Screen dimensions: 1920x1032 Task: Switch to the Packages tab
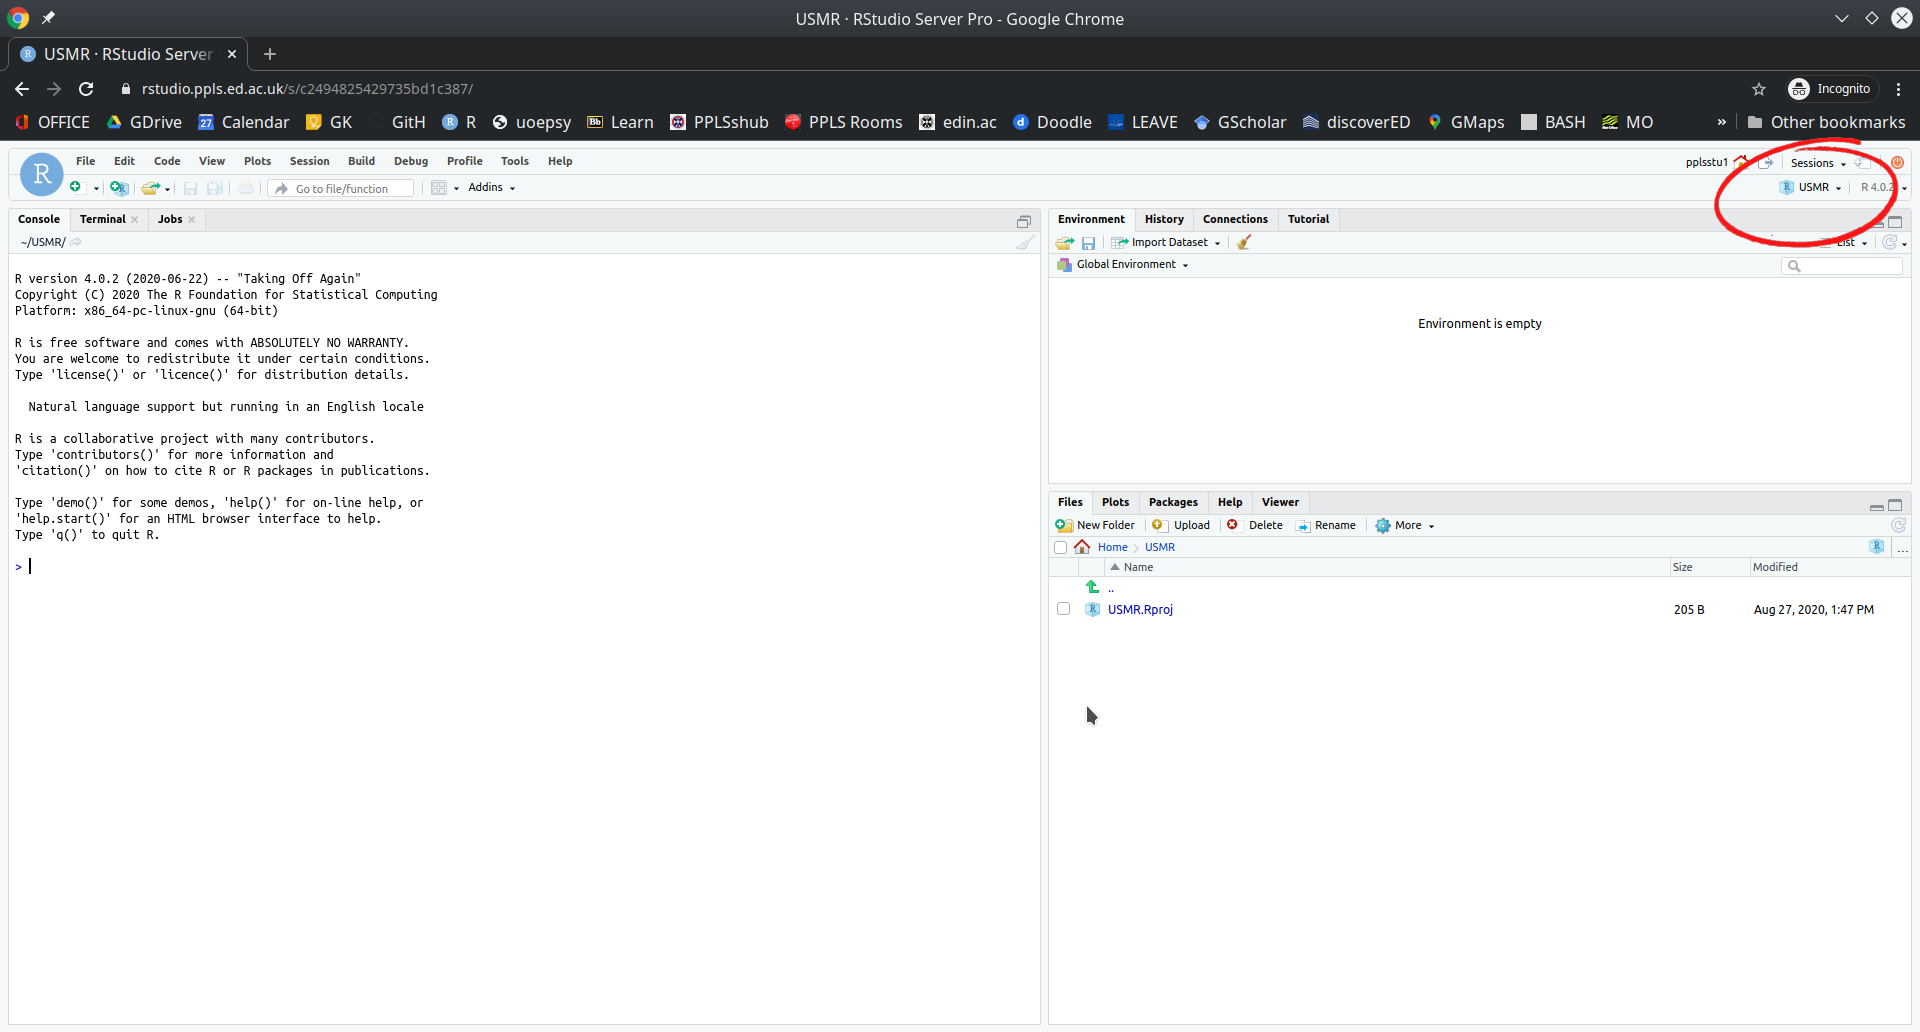(x=1172, y=502)
